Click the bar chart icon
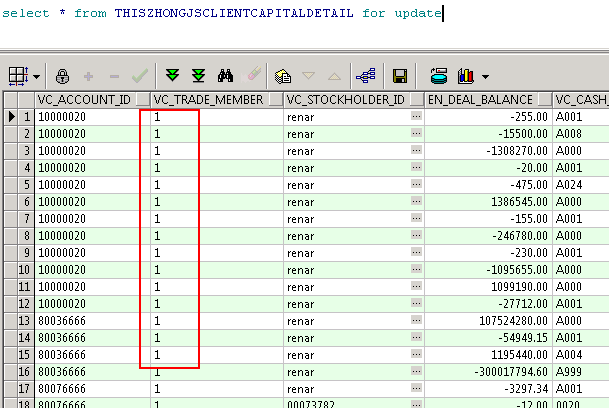Screen dimensions: 609x408 (466, 76)
